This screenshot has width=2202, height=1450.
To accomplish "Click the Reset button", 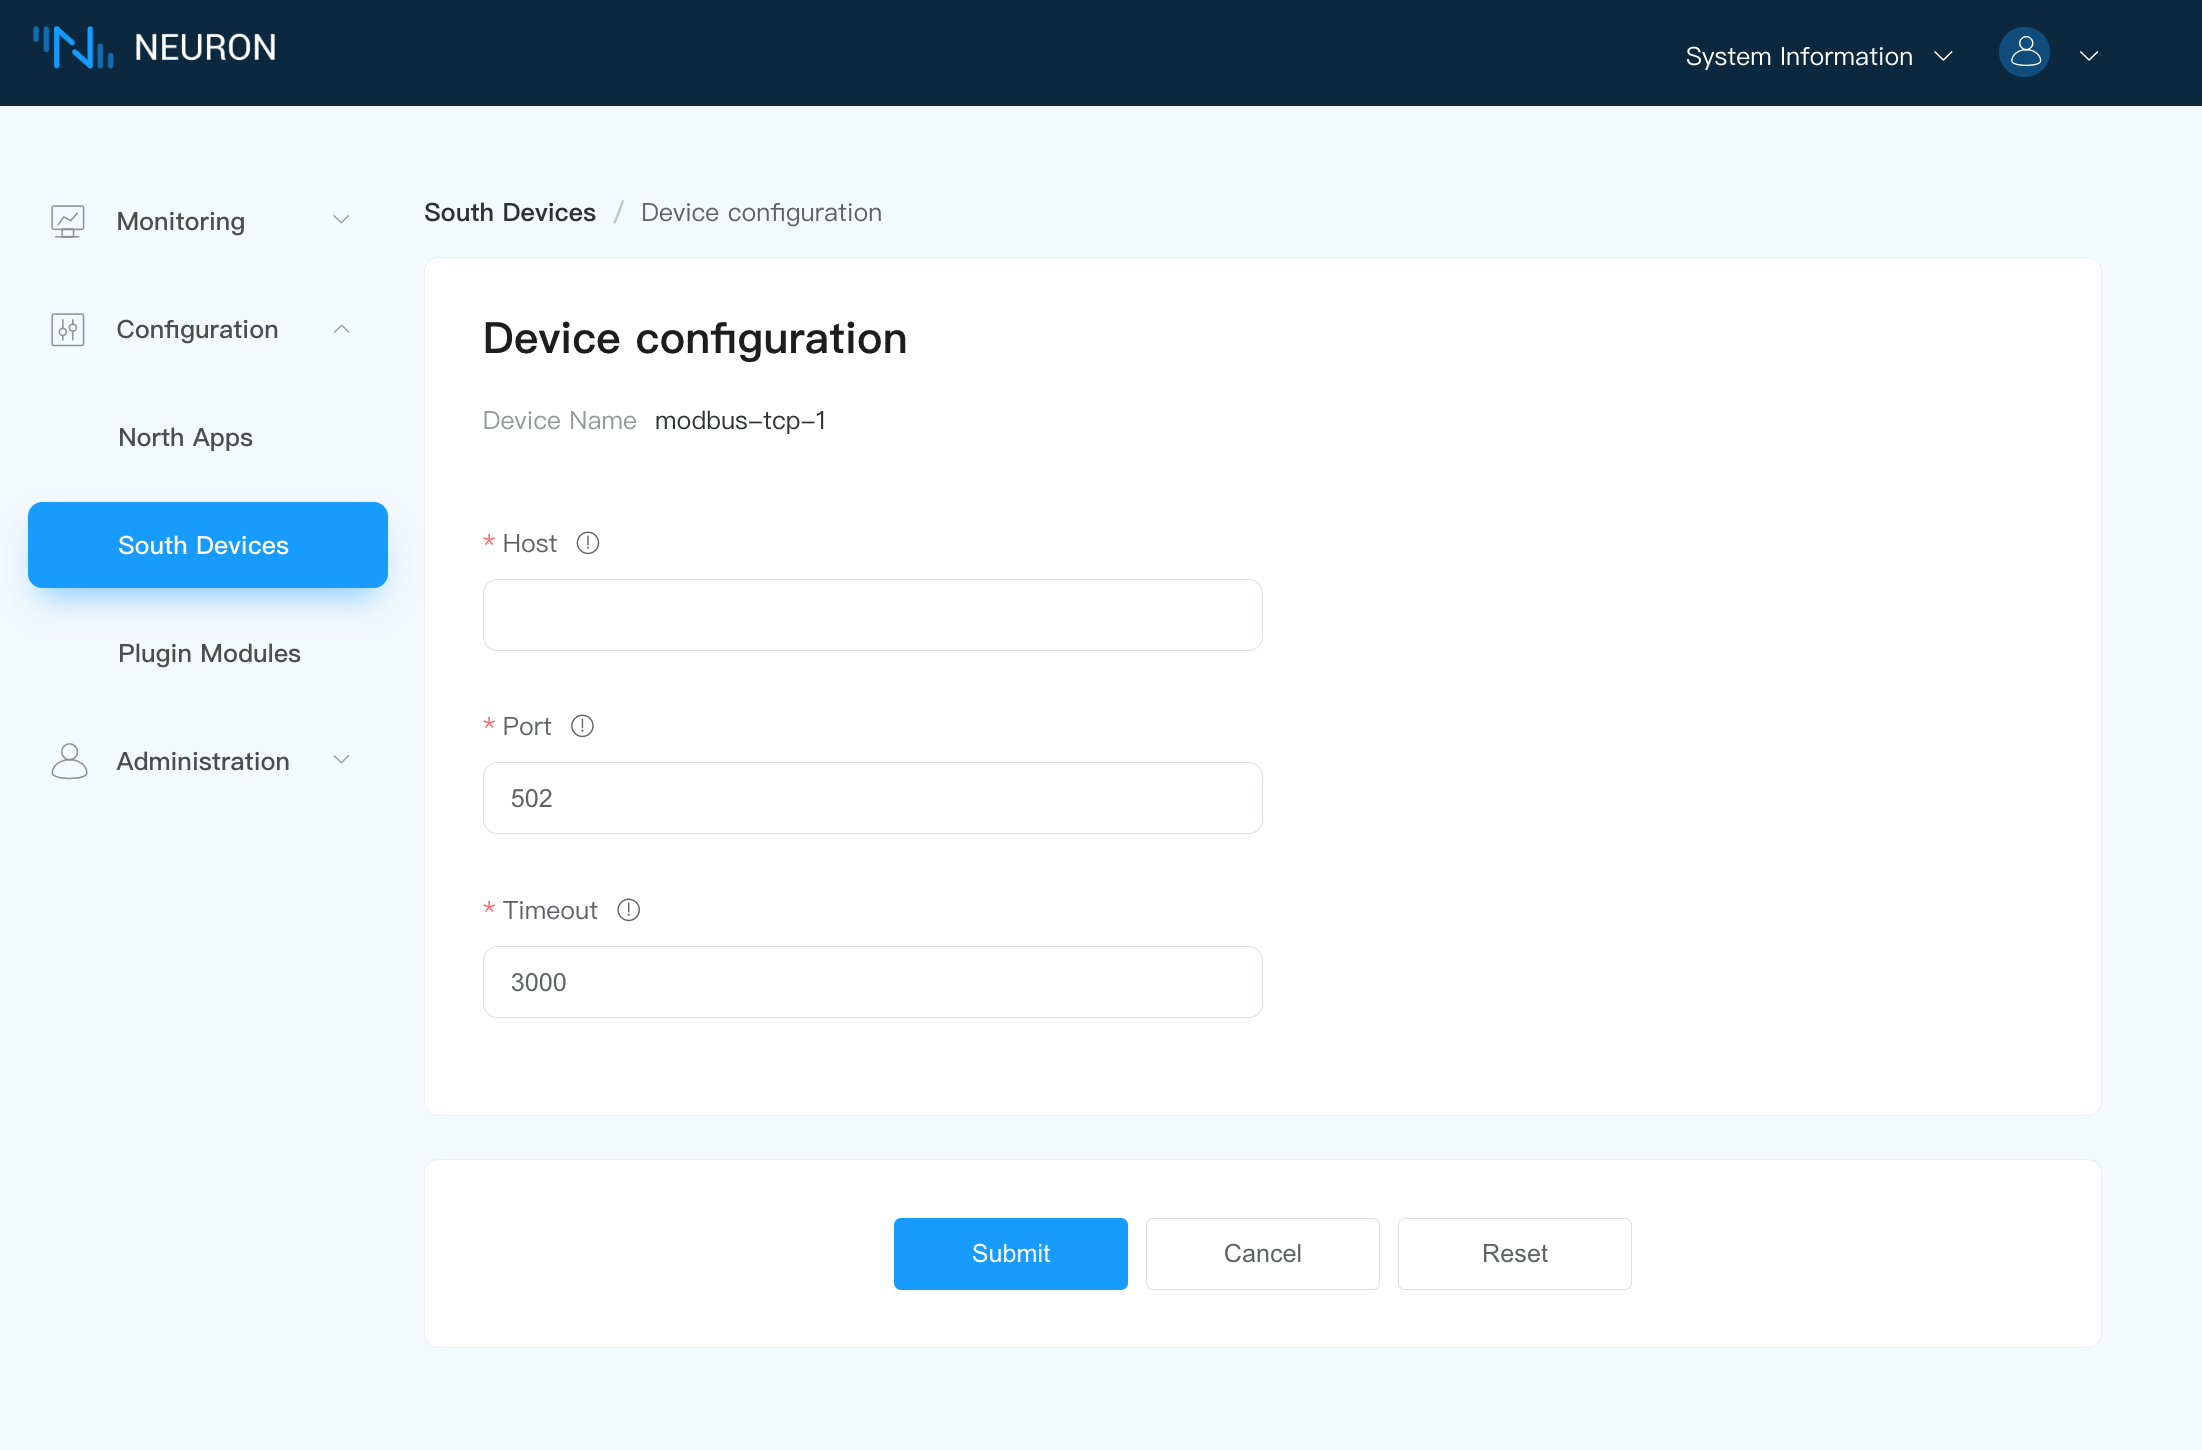I will [1514, 1253].
